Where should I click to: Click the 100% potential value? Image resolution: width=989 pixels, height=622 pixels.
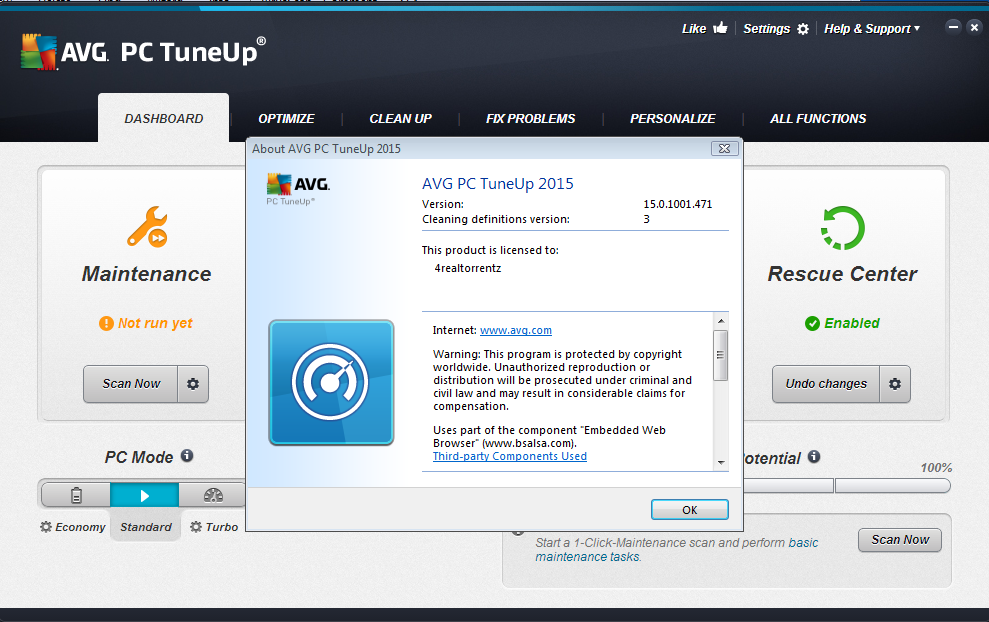pyautogui.click(x=936, y=467)
